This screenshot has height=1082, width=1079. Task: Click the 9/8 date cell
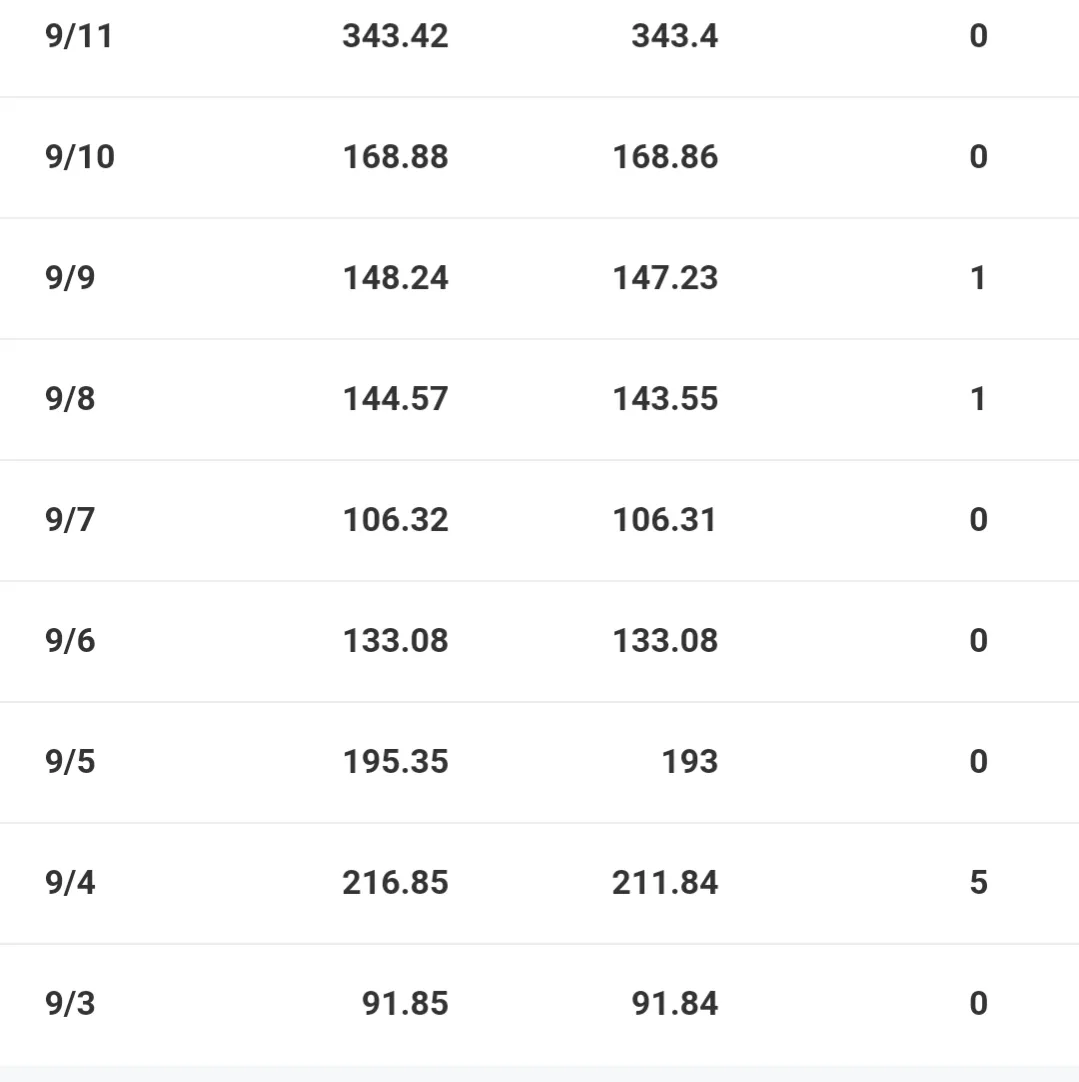(70, 399)
